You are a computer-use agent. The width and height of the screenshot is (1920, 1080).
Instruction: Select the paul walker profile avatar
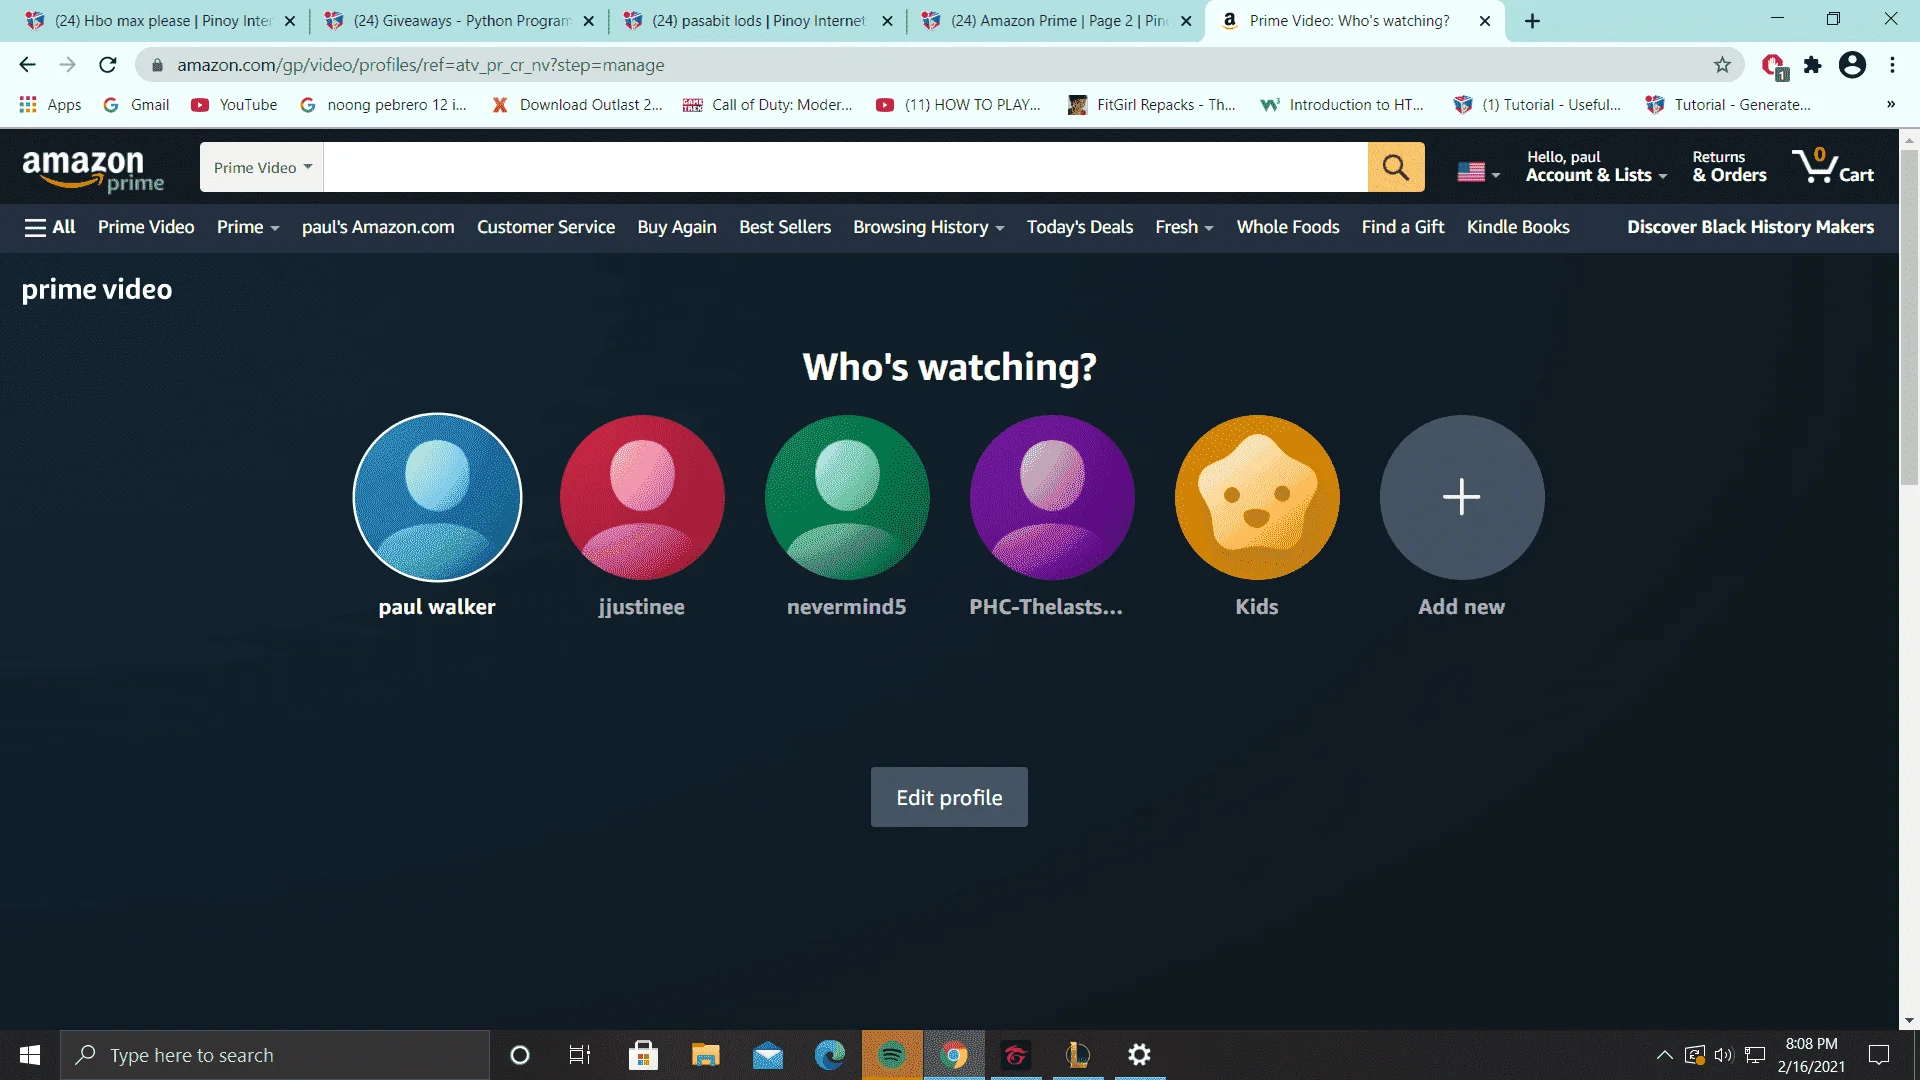point(437,497)
